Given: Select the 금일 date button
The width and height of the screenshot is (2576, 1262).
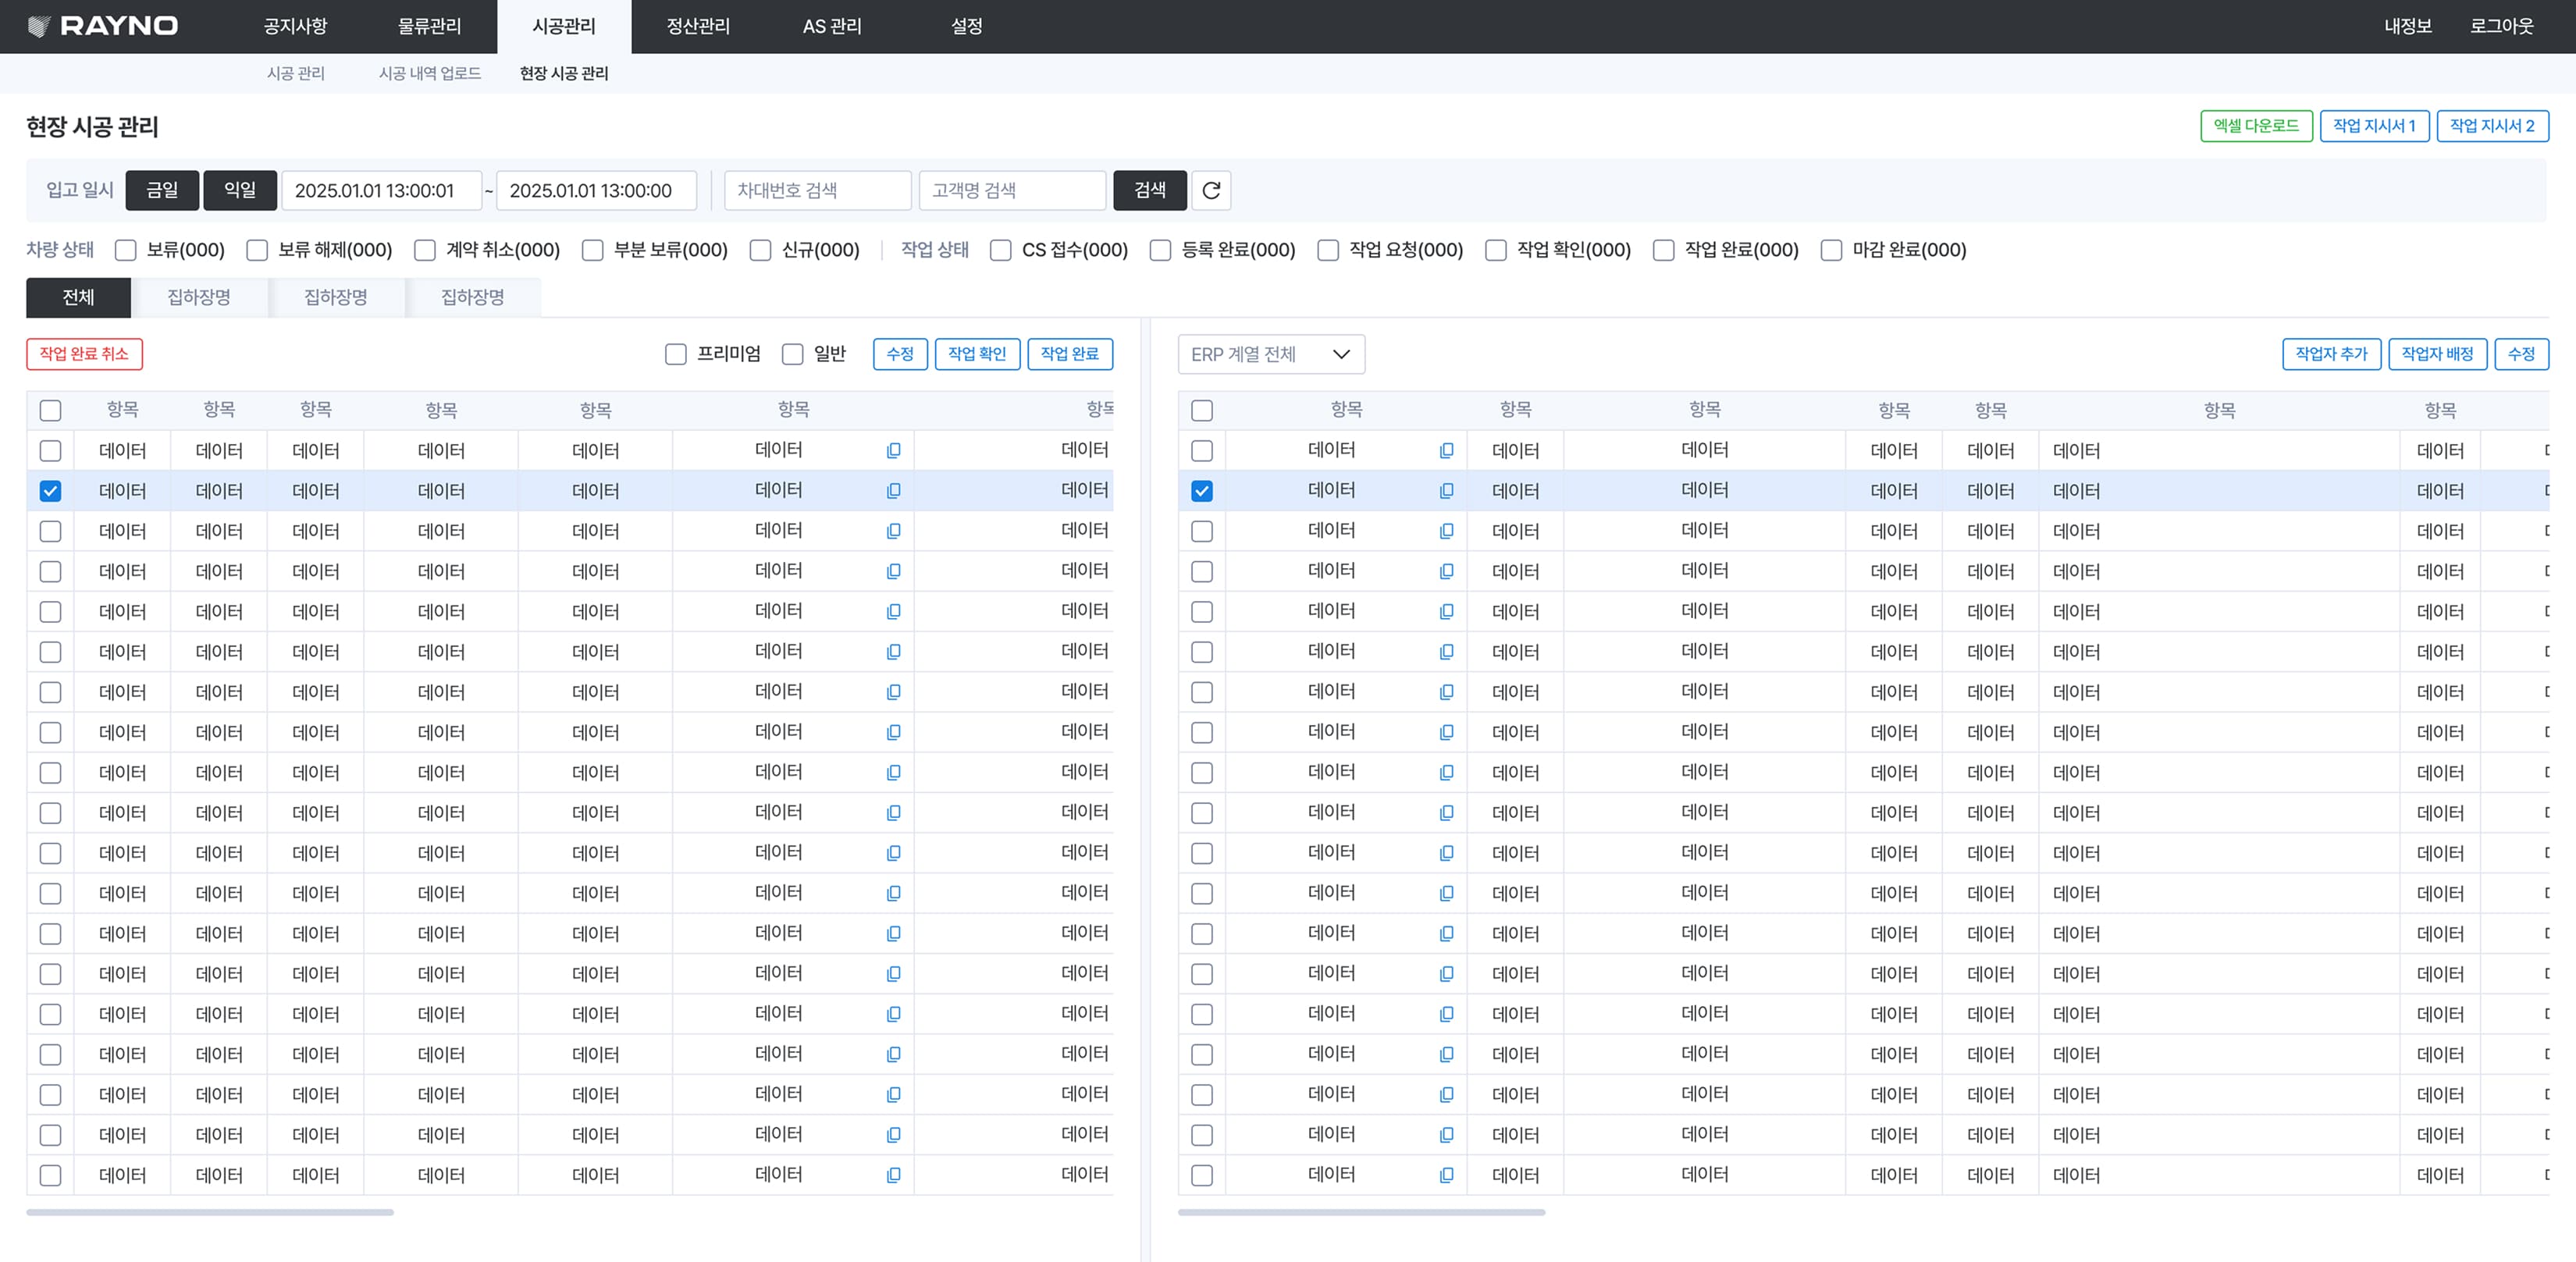Looking at the screenshot, I should (x=162, y=190).
